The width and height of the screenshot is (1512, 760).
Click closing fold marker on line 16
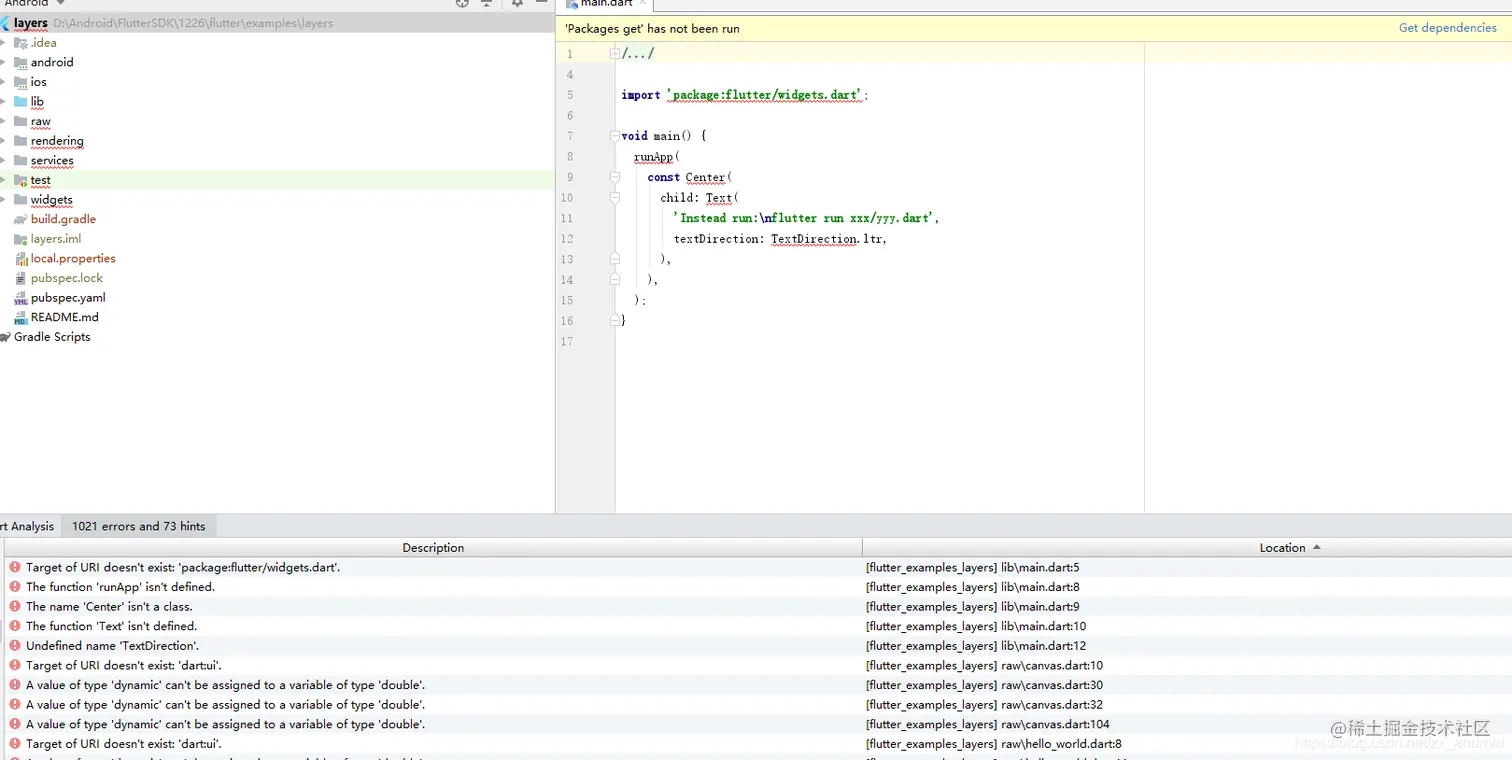pyautogui.click(x=614, y=321)
